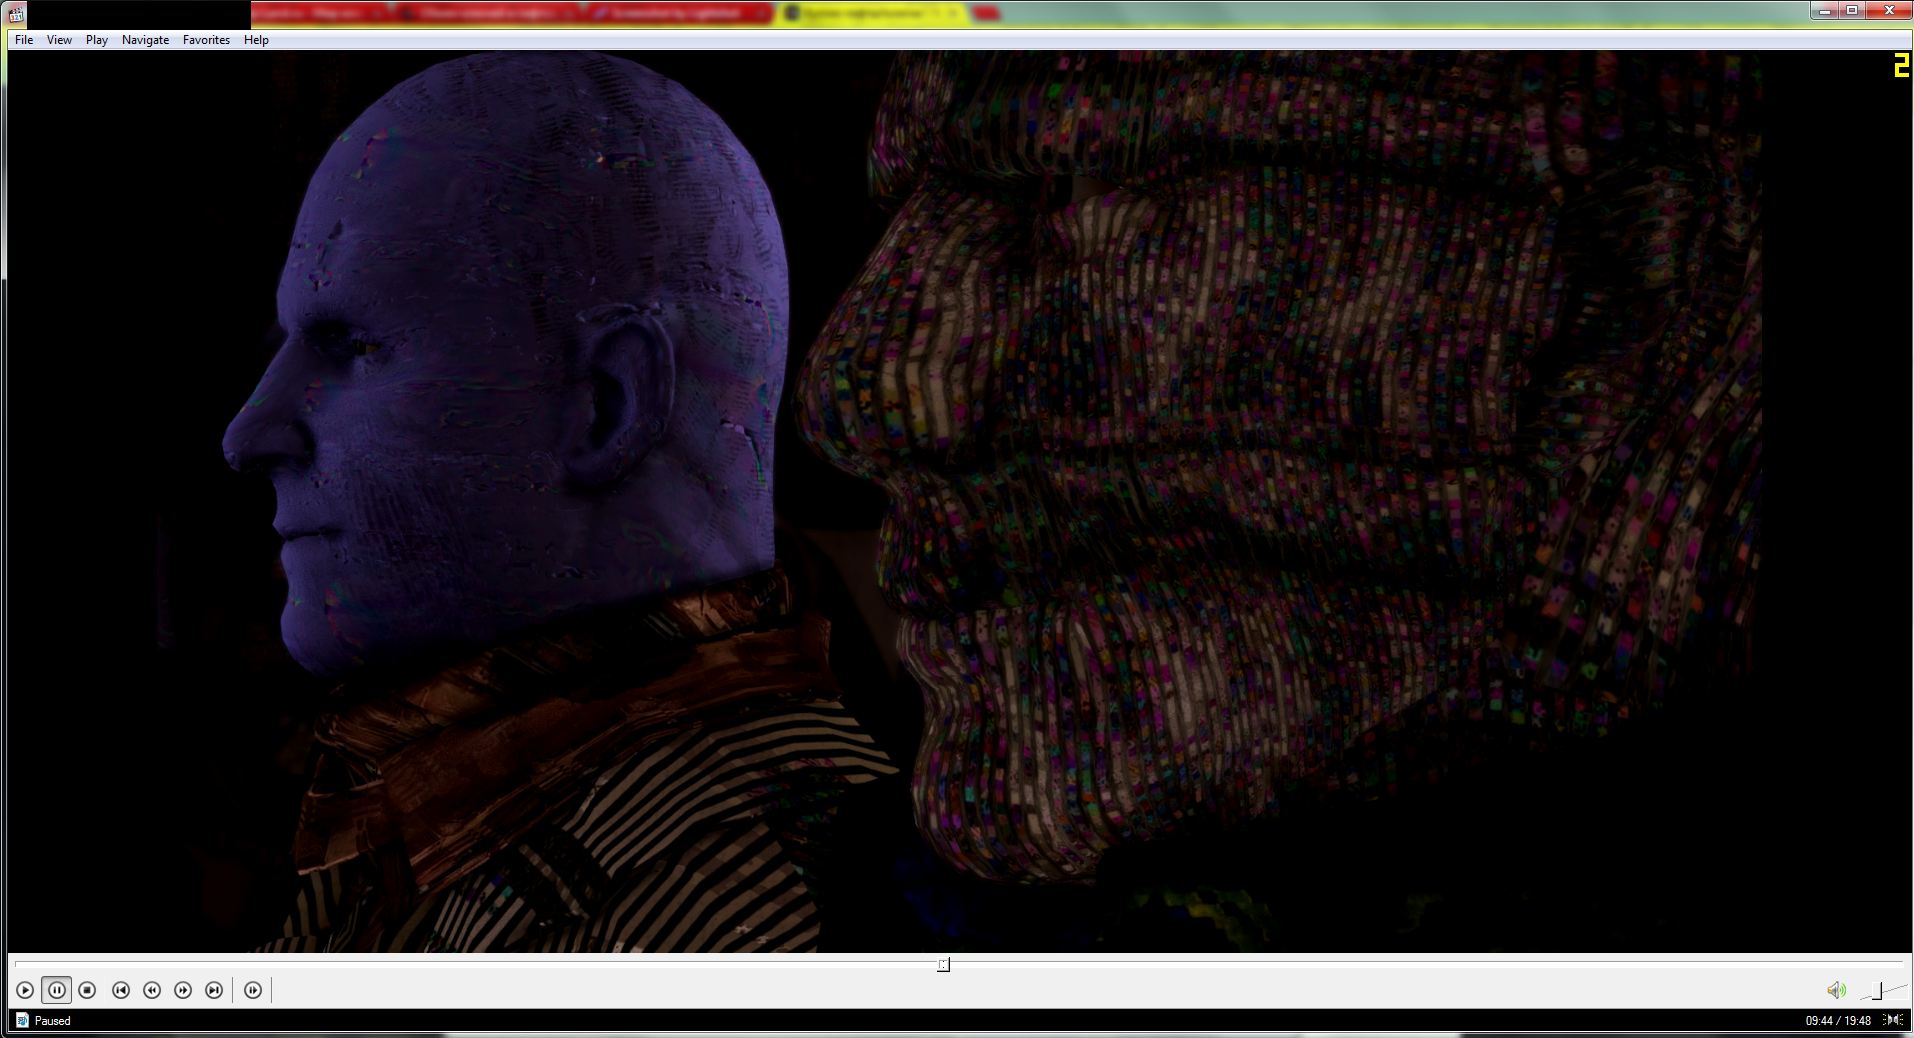1914x1038 pixels.
Task: Jump to next item with Skip Forward
Action: 214,990
